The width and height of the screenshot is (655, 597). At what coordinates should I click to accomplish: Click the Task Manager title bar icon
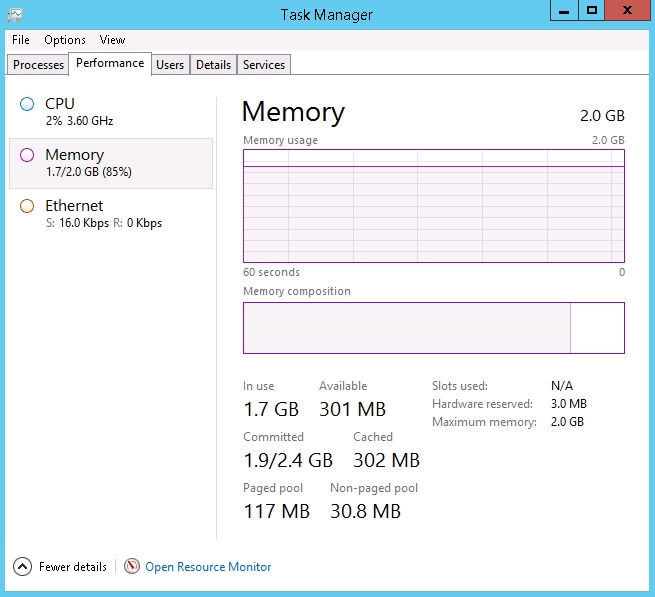(15, 15)
